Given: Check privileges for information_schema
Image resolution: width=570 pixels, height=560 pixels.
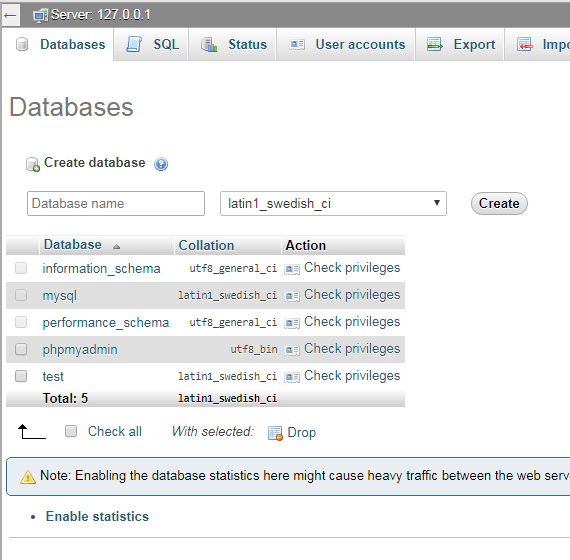Looking at the screenshot, I should click(x=352, y=268).
